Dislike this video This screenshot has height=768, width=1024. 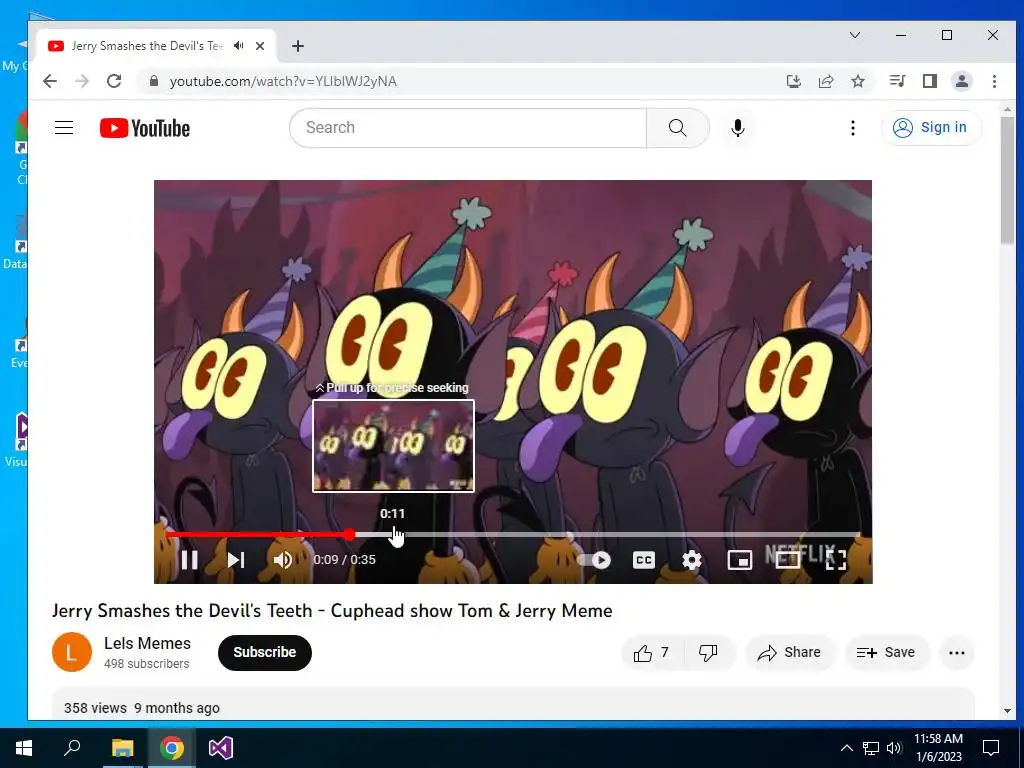[x=709, y=652]
